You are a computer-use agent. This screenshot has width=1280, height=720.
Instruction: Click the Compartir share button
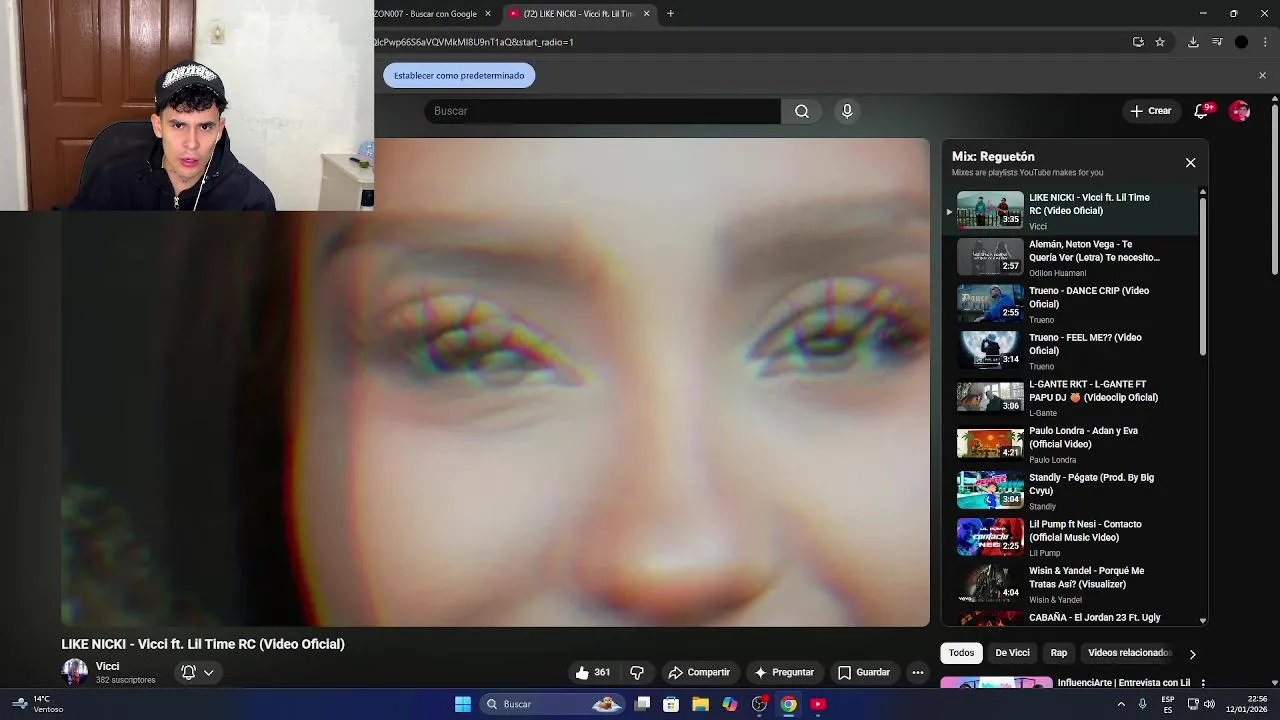coord(699,672)
